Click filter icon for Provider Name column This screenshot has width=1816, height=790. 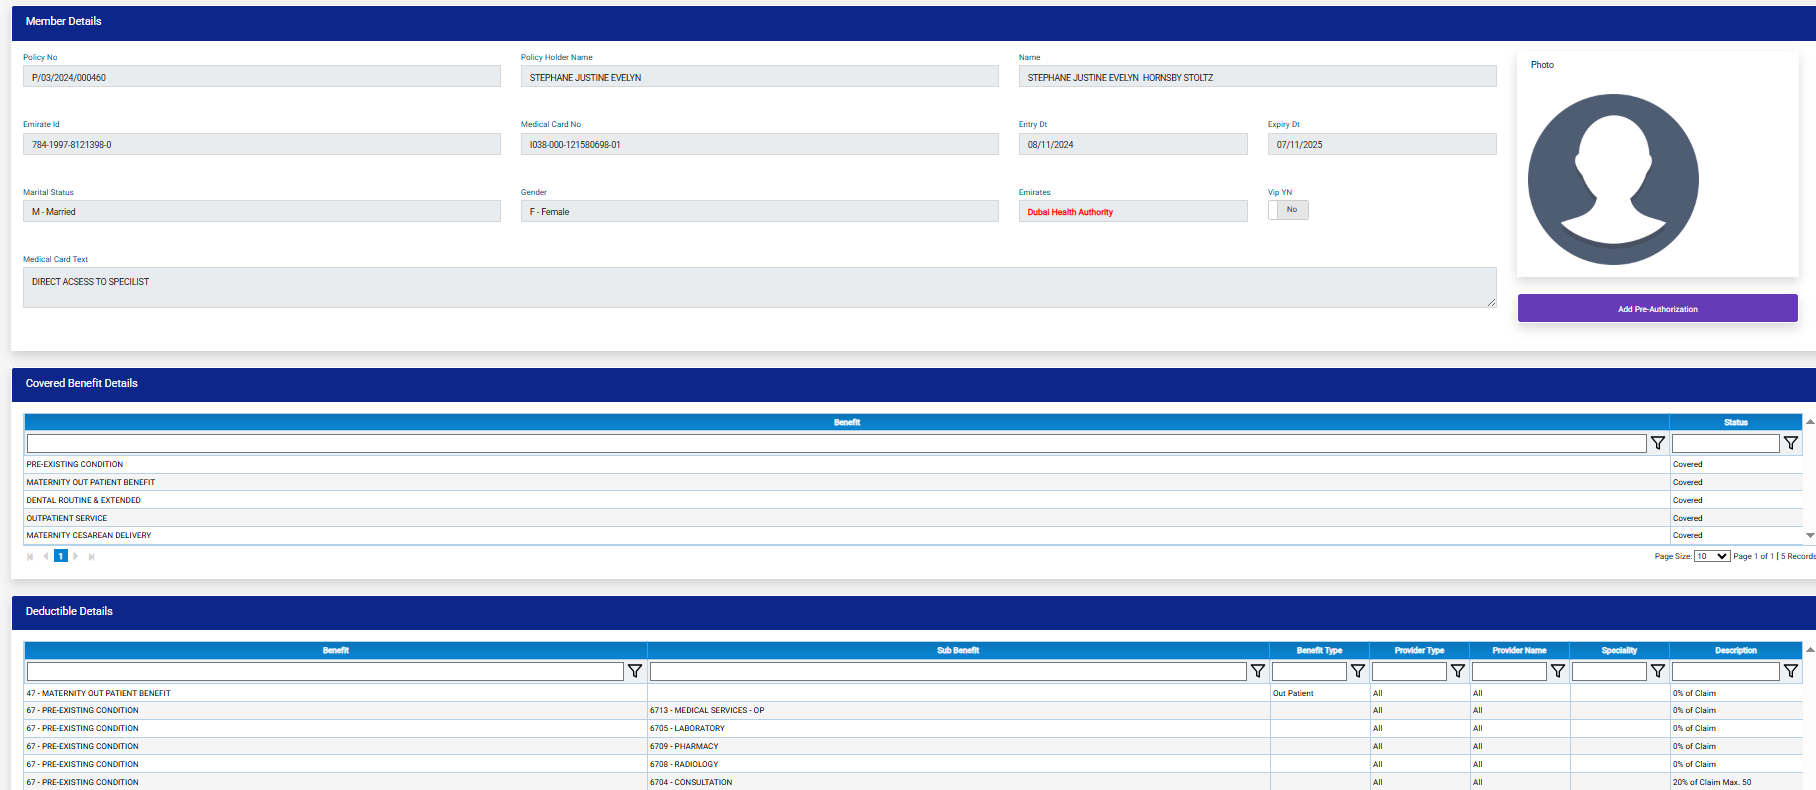pyautogui.click(x=1557, y=671)
